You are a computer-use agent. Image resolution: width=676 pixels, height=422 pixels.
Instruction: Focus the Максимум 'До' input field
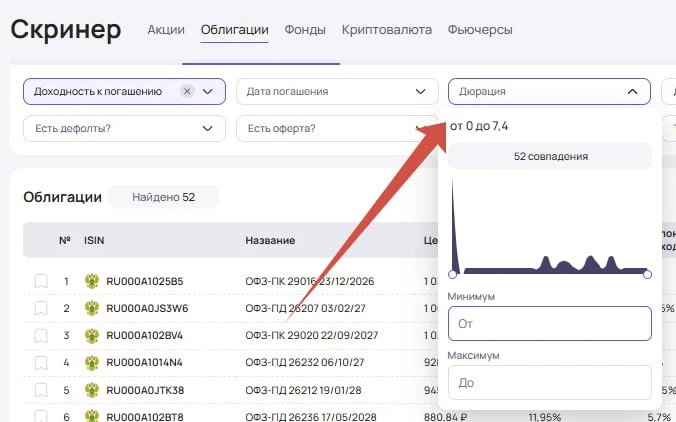(550, 383)
